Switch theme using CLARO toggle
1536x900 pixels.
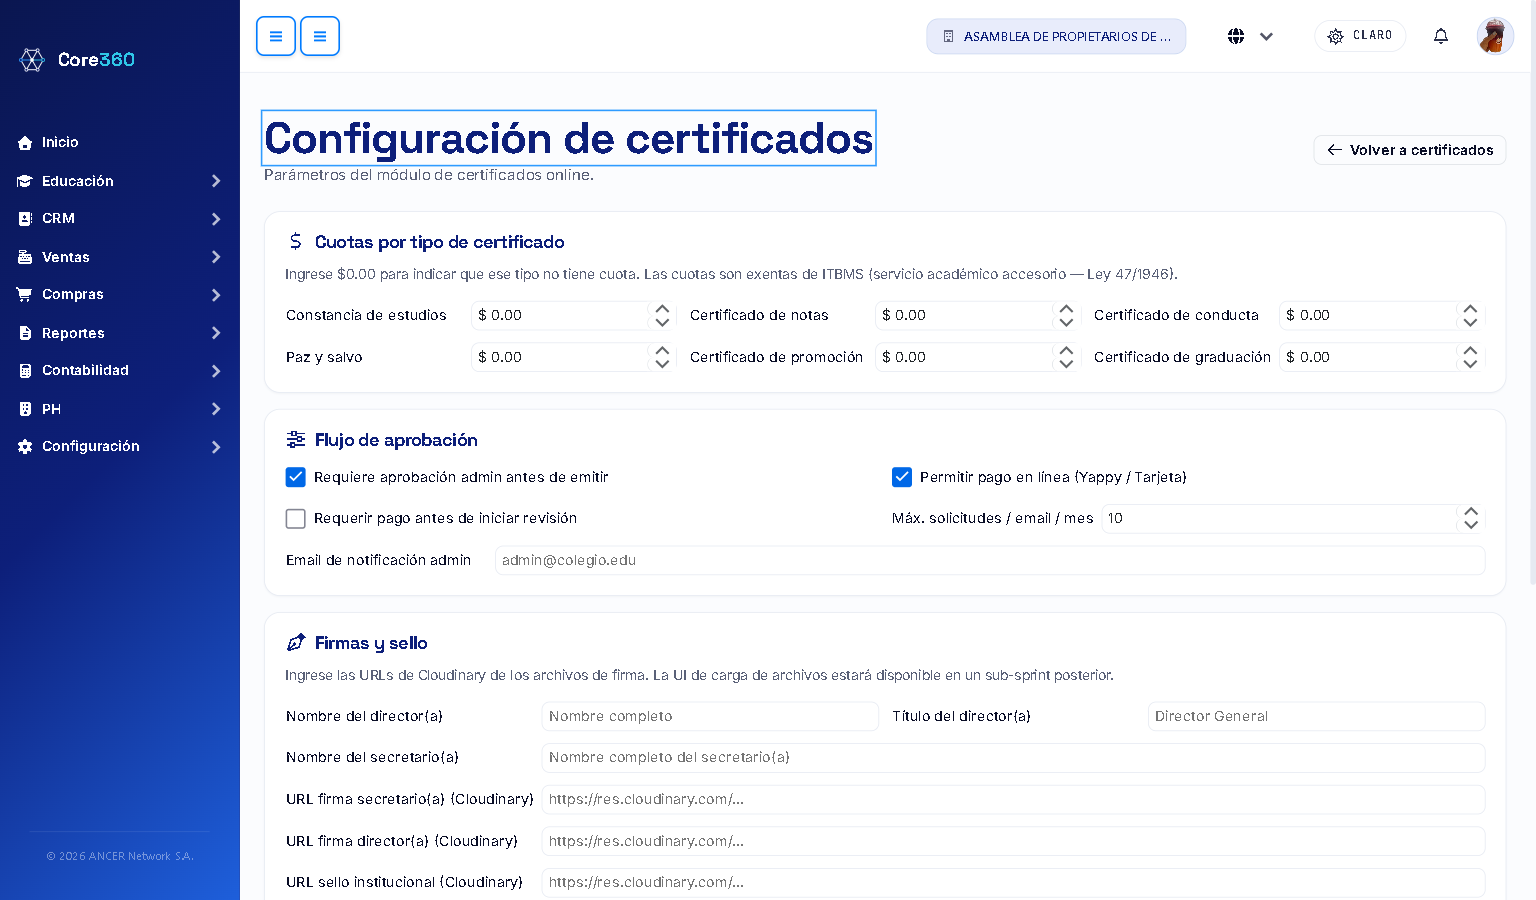1360,36
